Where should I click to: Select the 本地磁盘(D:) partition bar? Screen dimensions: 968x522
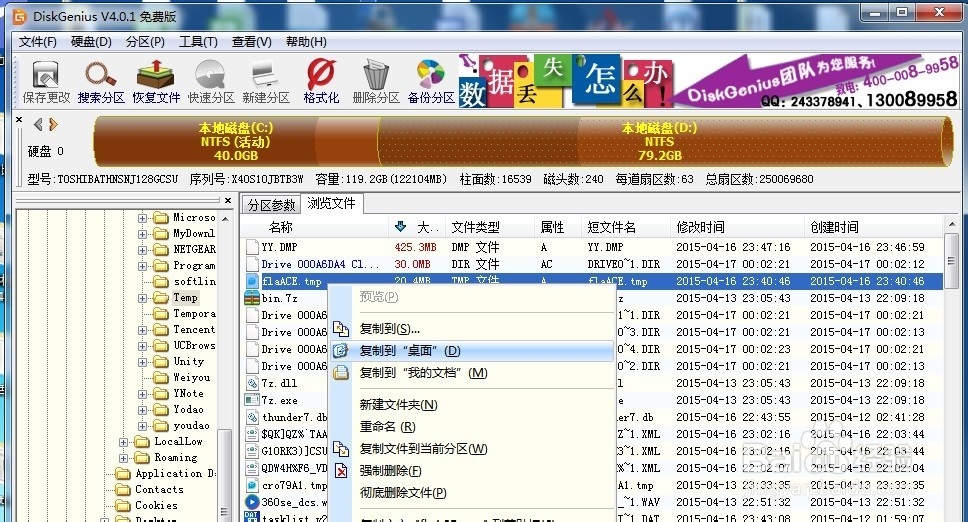[665, 141]
